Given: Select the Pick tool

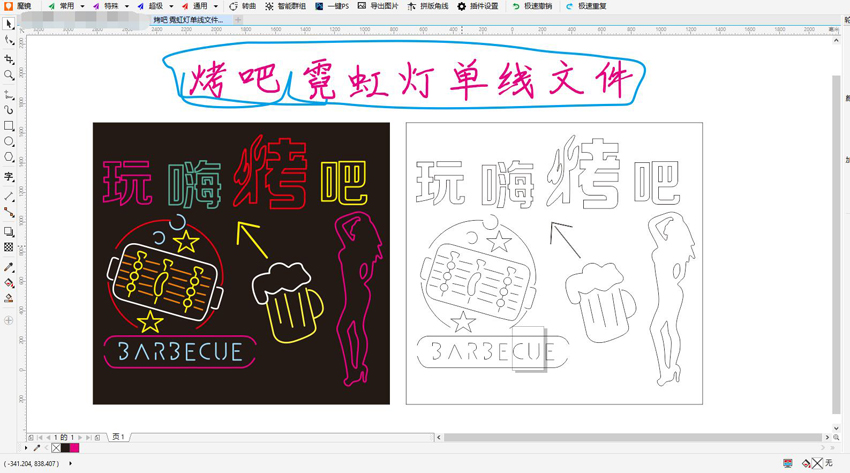Looking at the screenshot, I should click(9, 24).
